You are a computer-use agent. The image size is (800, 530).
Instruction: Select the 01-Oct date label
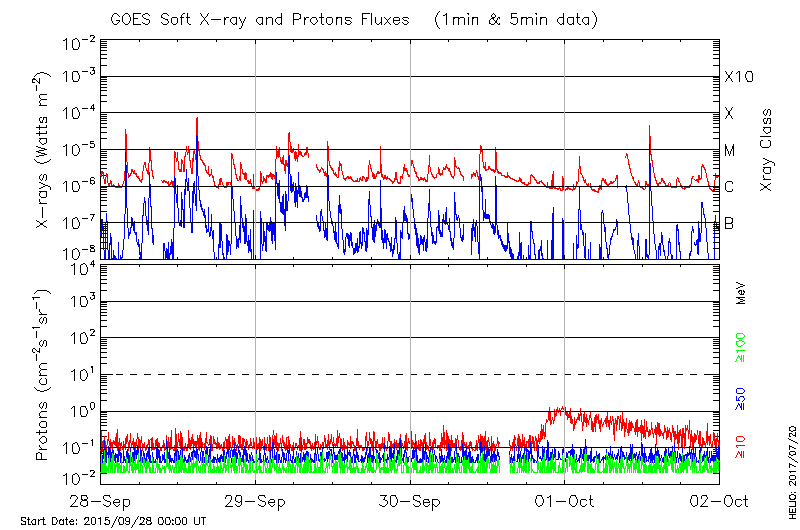tap(565, 499)
